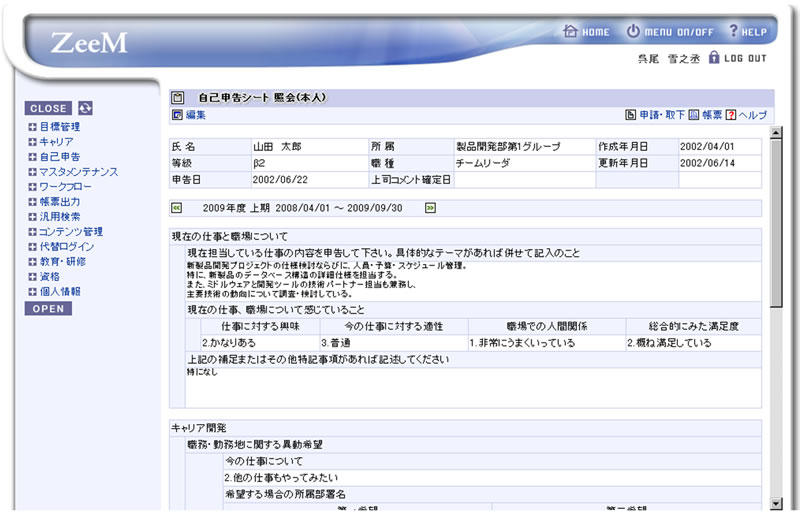Click the refresh icon next to CLOSE
Image resolution: width=800 pixels, height=513 pixels.
tap(85, 108)
